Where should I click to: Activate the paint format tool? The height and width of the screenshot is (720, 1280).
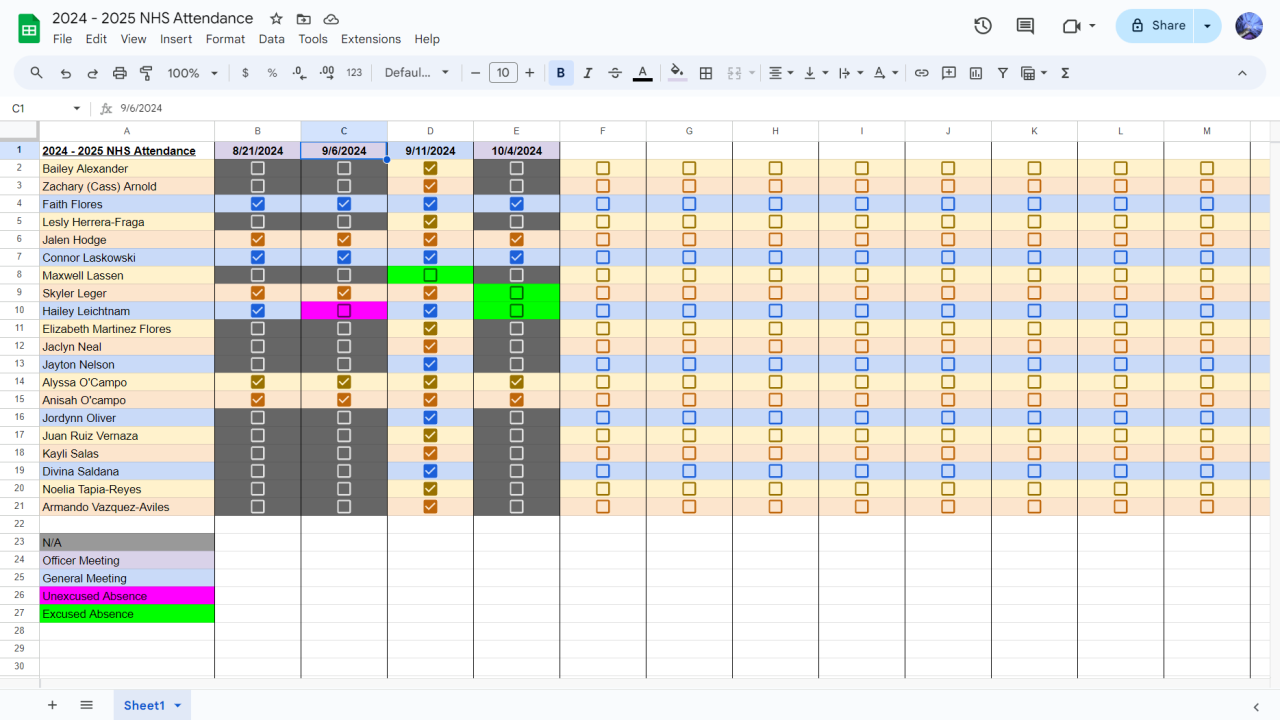click(x=147, y=73)
